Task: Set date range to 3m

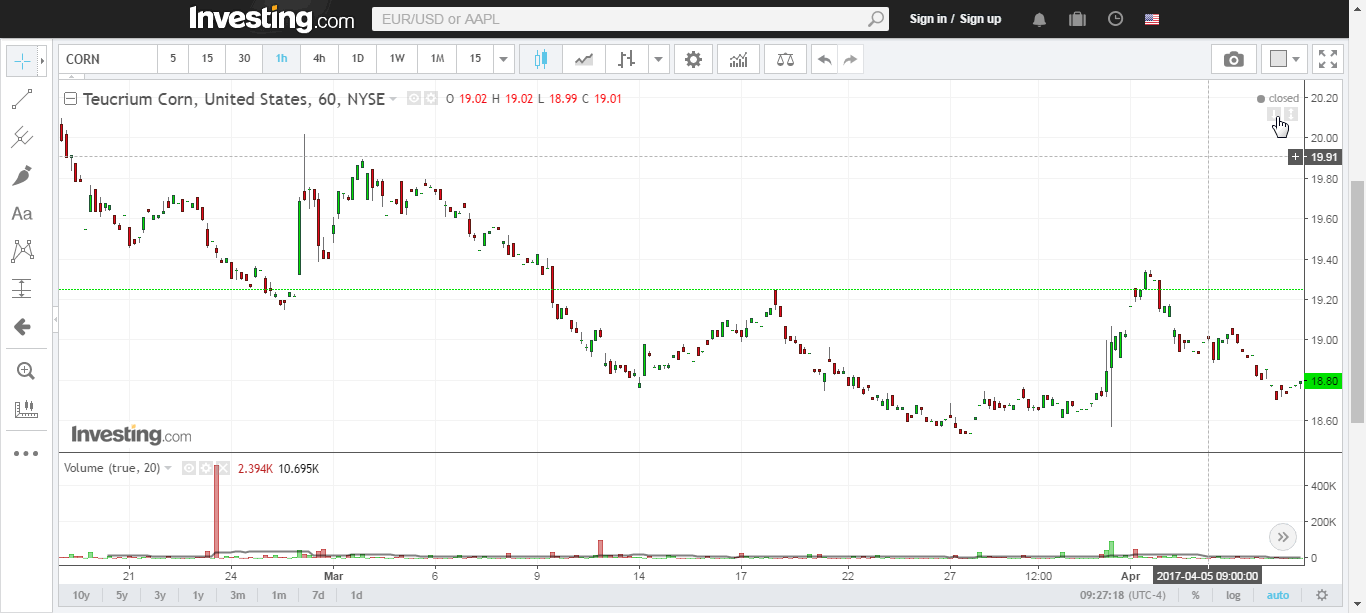Action: click(237, 595)
